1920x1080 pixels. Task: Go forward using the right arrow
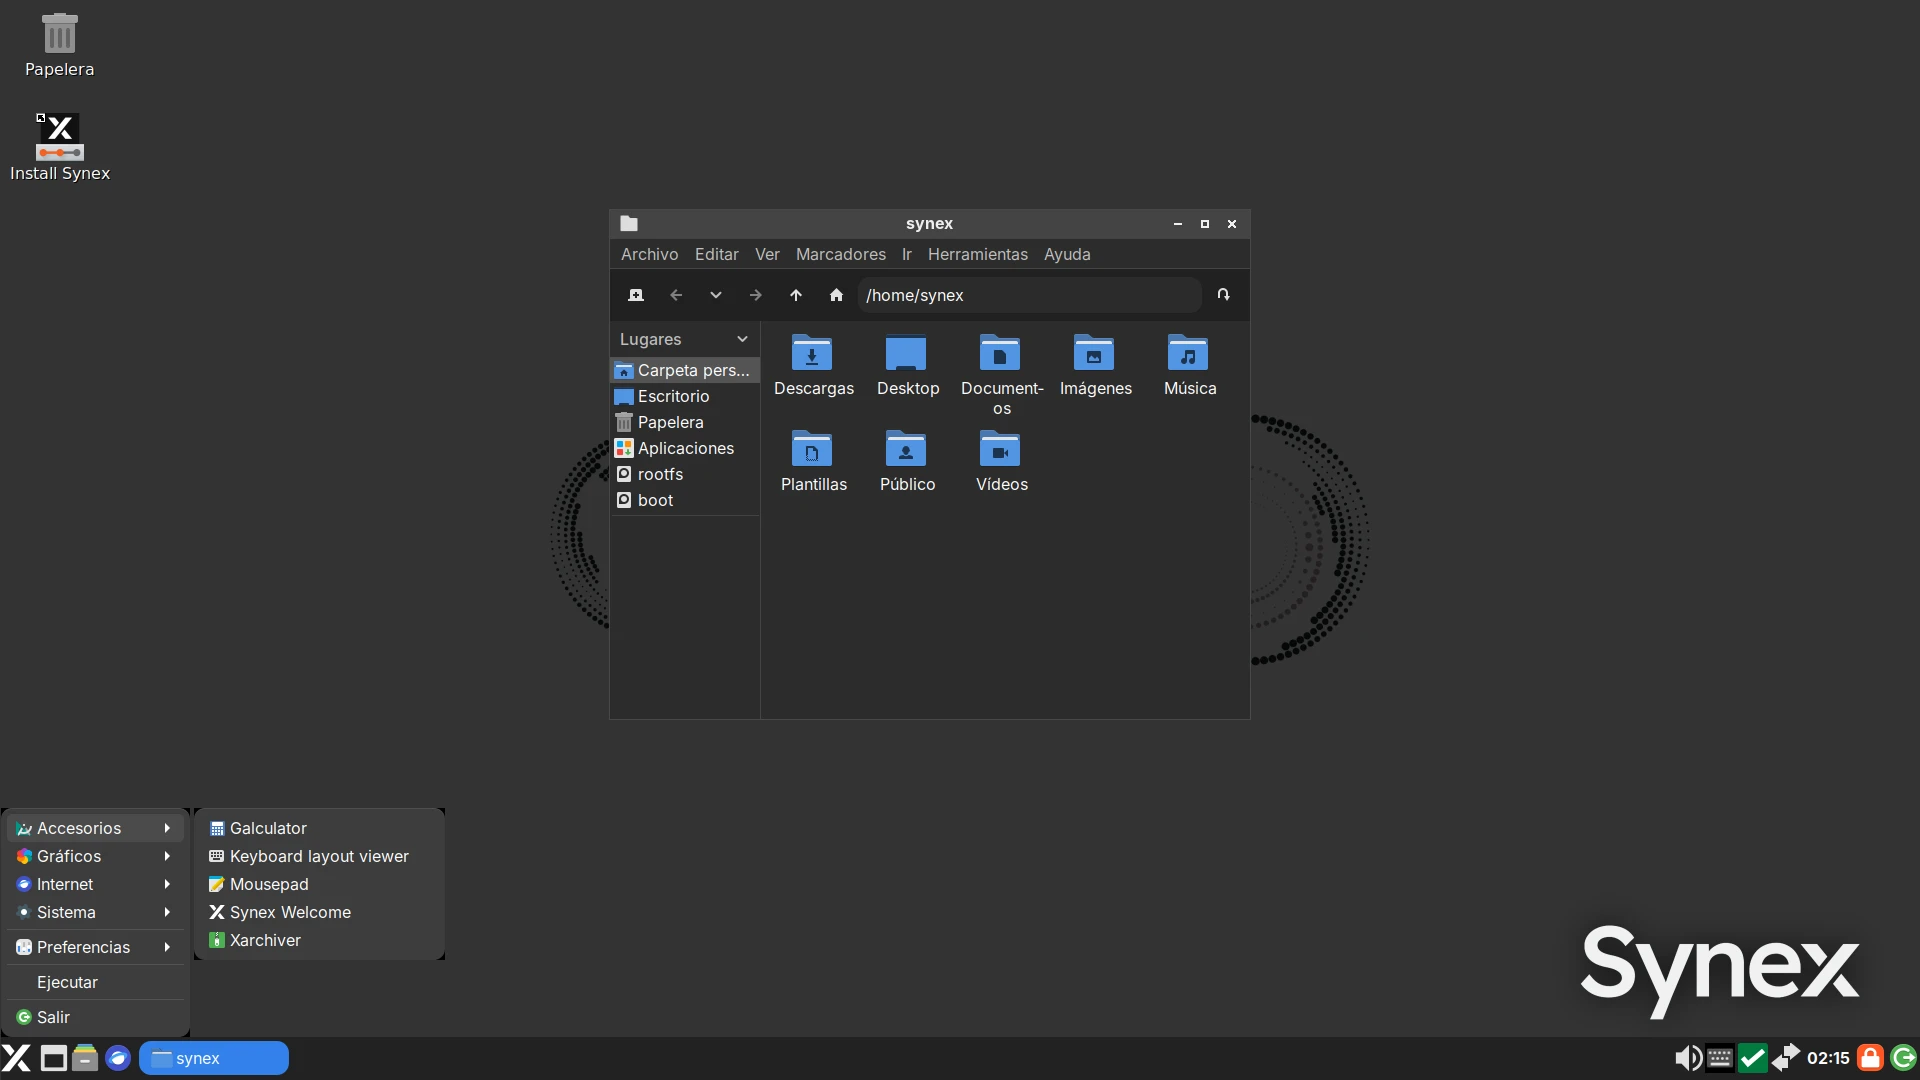[x=756, y=295]
